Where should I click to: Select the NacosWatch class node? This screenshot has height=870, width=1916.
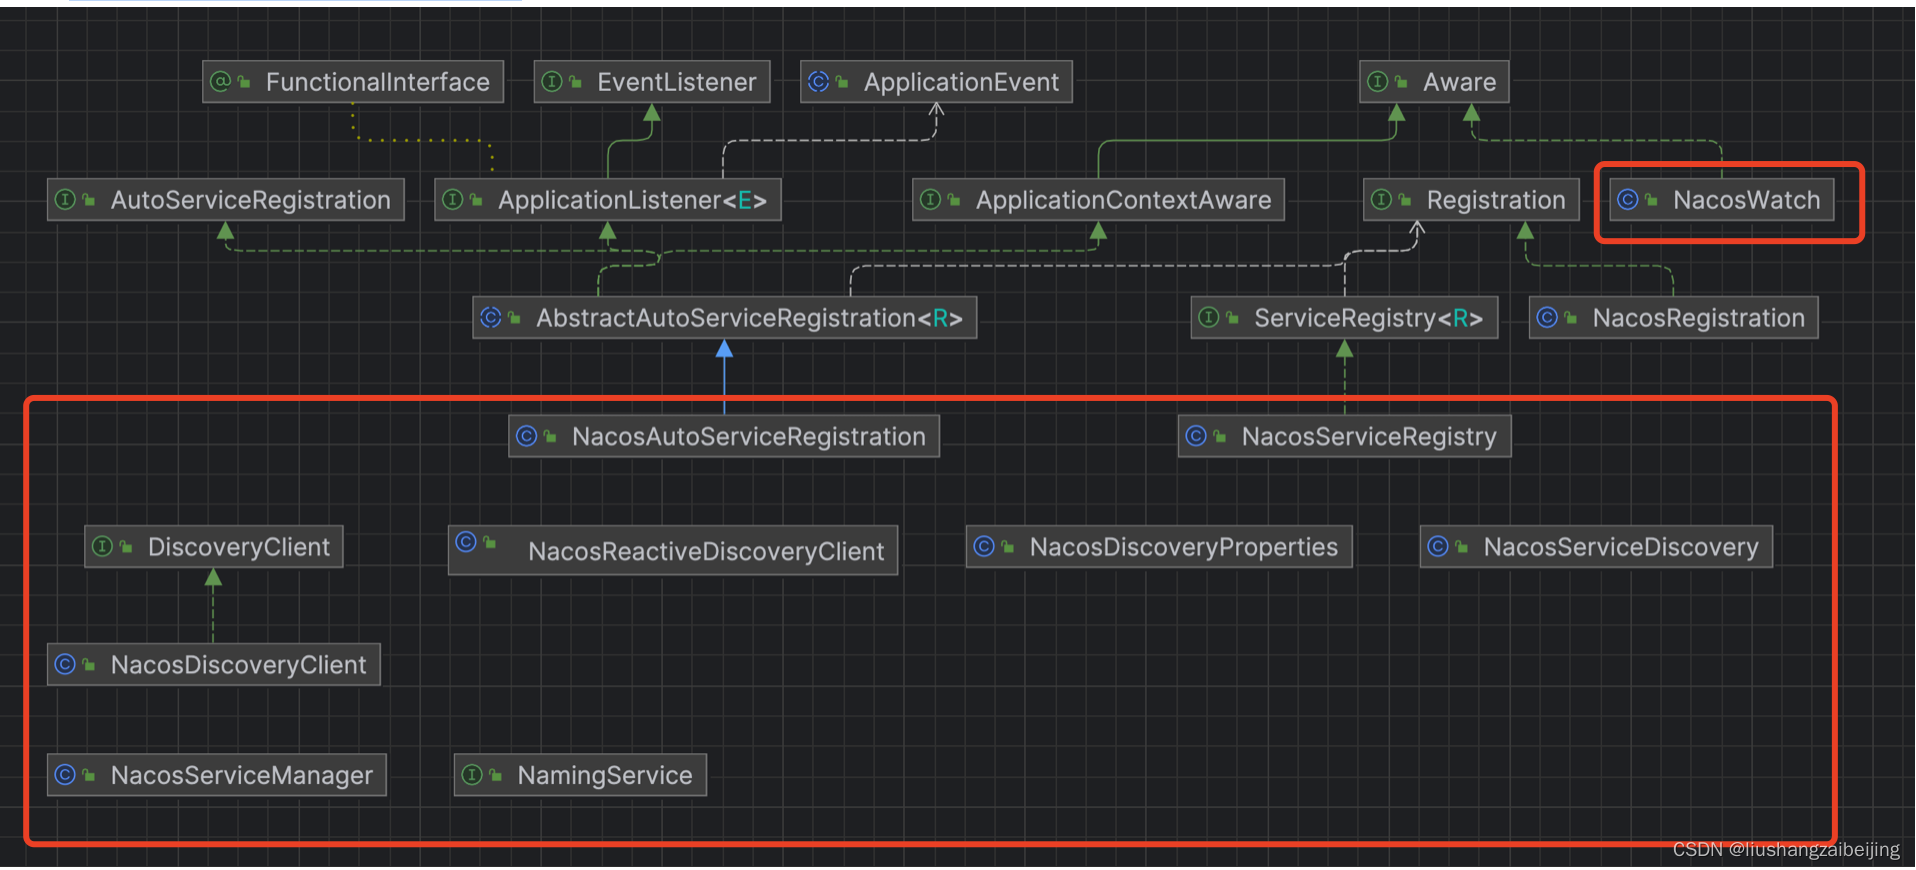[x=1722, y=200]
